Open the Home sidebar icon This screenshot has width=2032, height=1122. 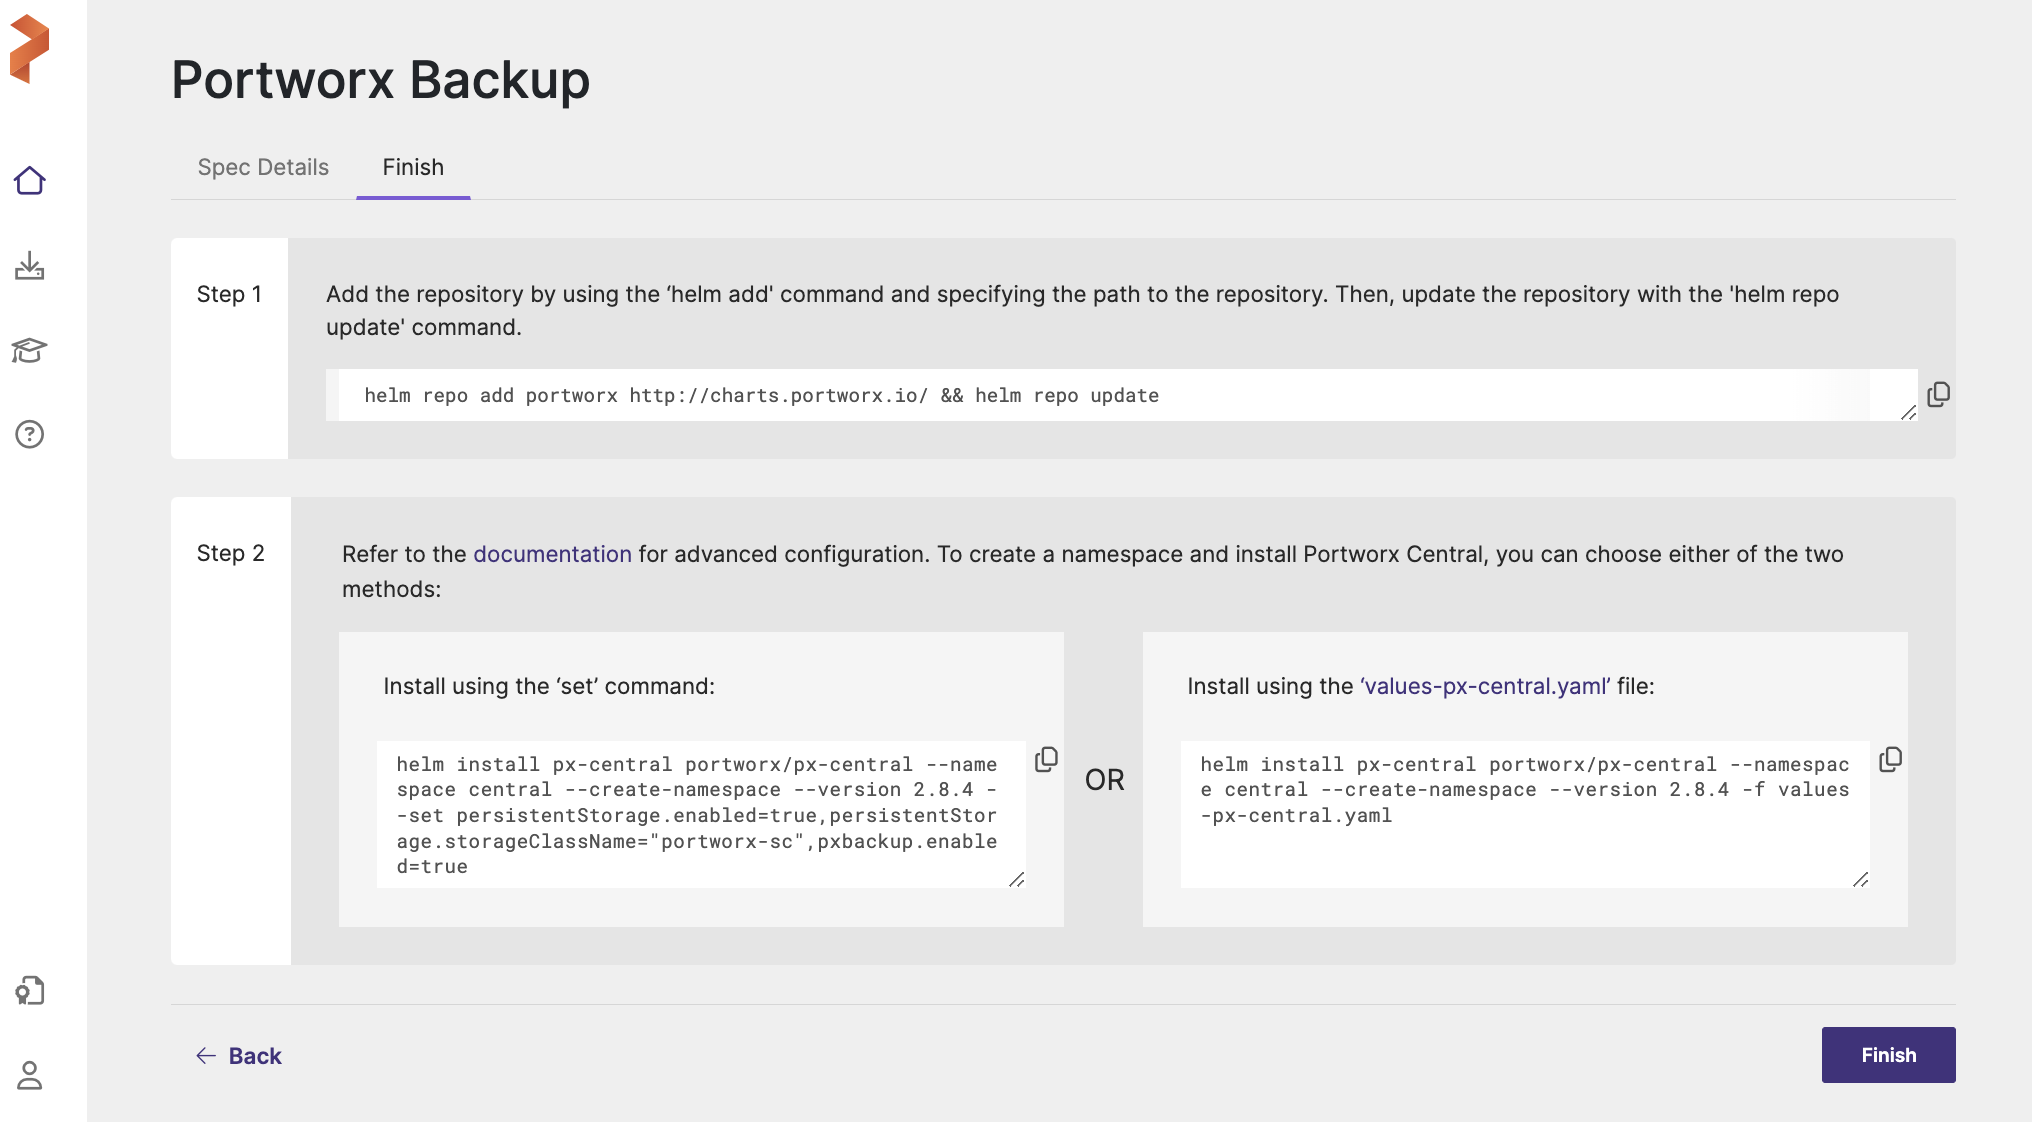click(30, 181)
